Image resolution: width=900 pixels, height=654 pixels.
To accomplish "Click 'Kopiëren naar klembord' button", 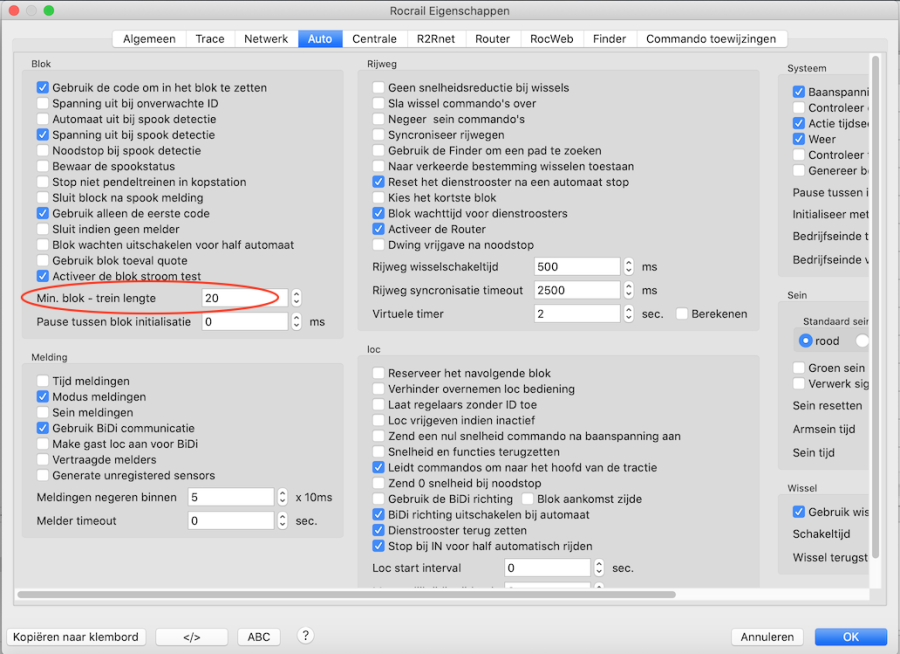I will pos(77,637).
